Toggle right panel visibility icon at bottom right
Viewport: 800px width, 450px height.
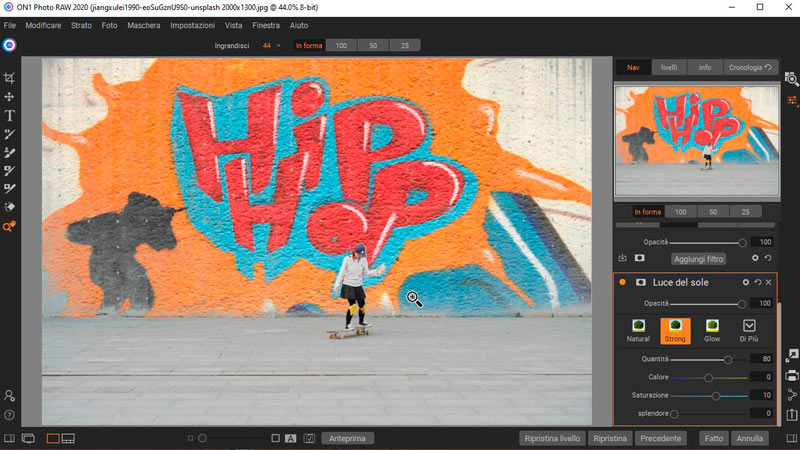click(x=792, y=438)
